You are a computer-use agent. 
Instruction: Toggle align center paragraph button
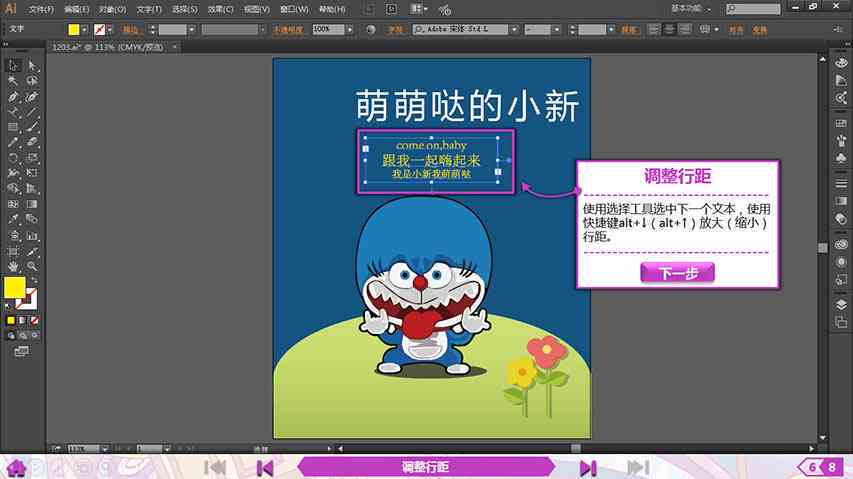coord(669,29)
